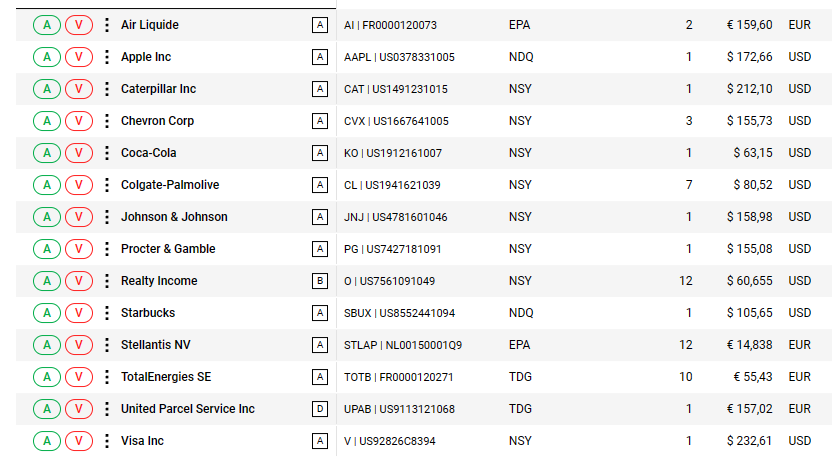Open the Visa Inc stock name
This screenshot has height=464, width=832.
(142, 441)
